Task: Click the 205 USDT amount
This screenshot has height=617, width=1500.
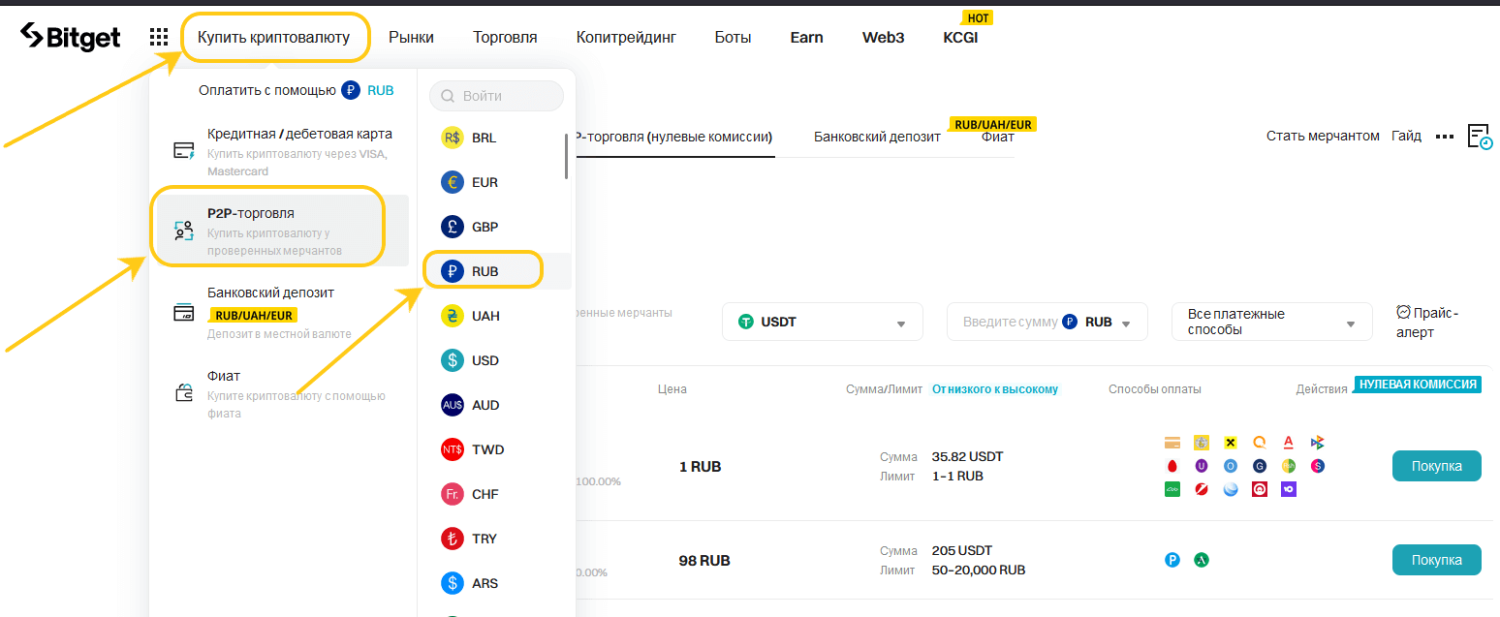Action: [x=960, y=551]
